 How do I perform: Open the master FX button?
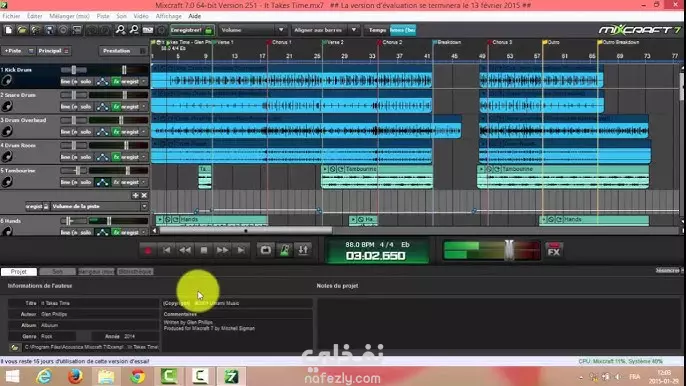(554, 251)
